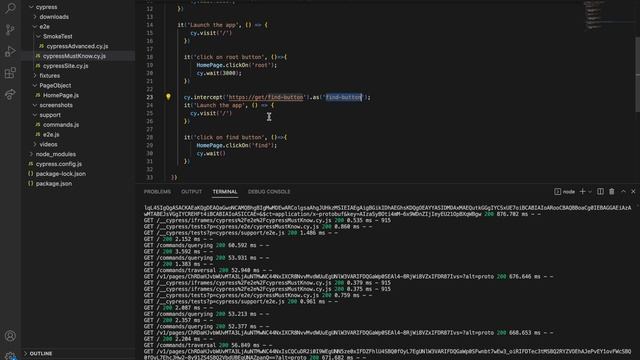Viewport: 640px width, 360px height.
Task: Collapse the PageObject folder
Action: 35,85
